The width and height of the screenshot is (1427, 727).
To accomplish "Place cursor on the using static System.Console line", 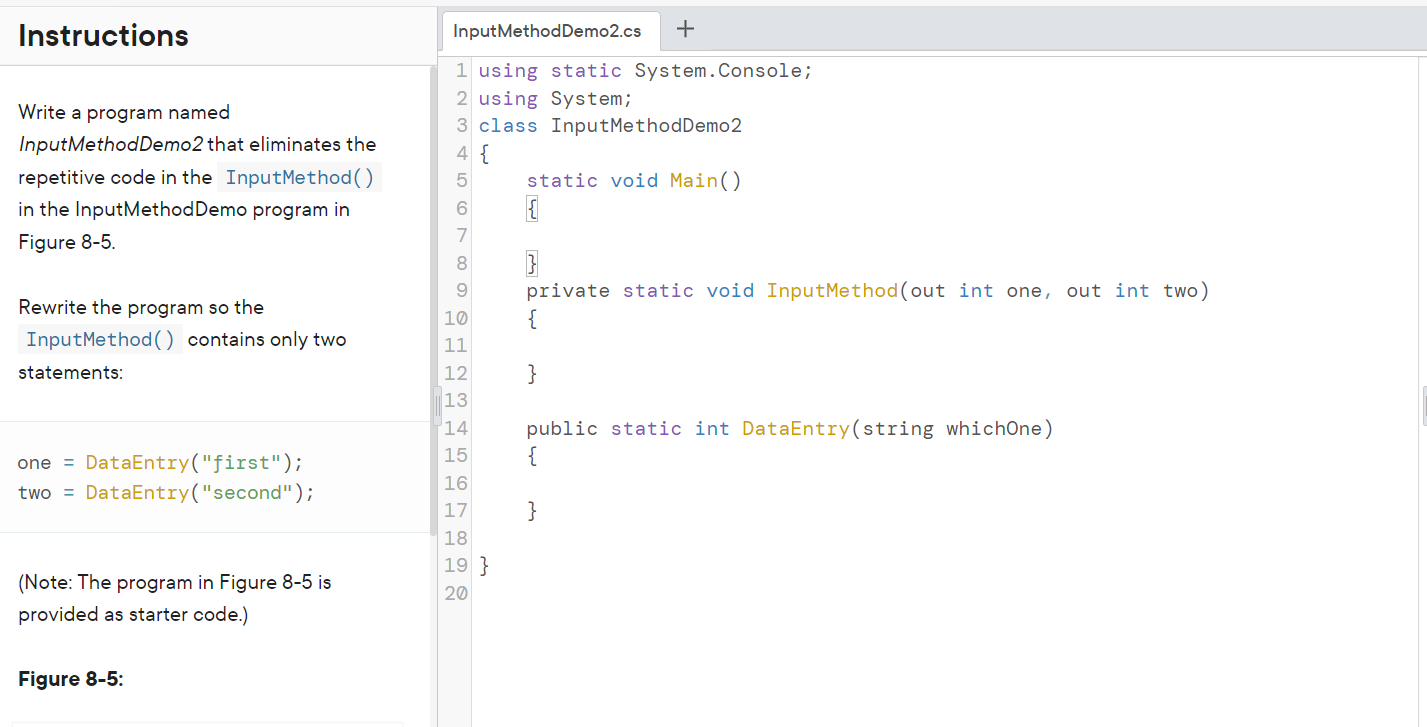I will tap(644, 70).
